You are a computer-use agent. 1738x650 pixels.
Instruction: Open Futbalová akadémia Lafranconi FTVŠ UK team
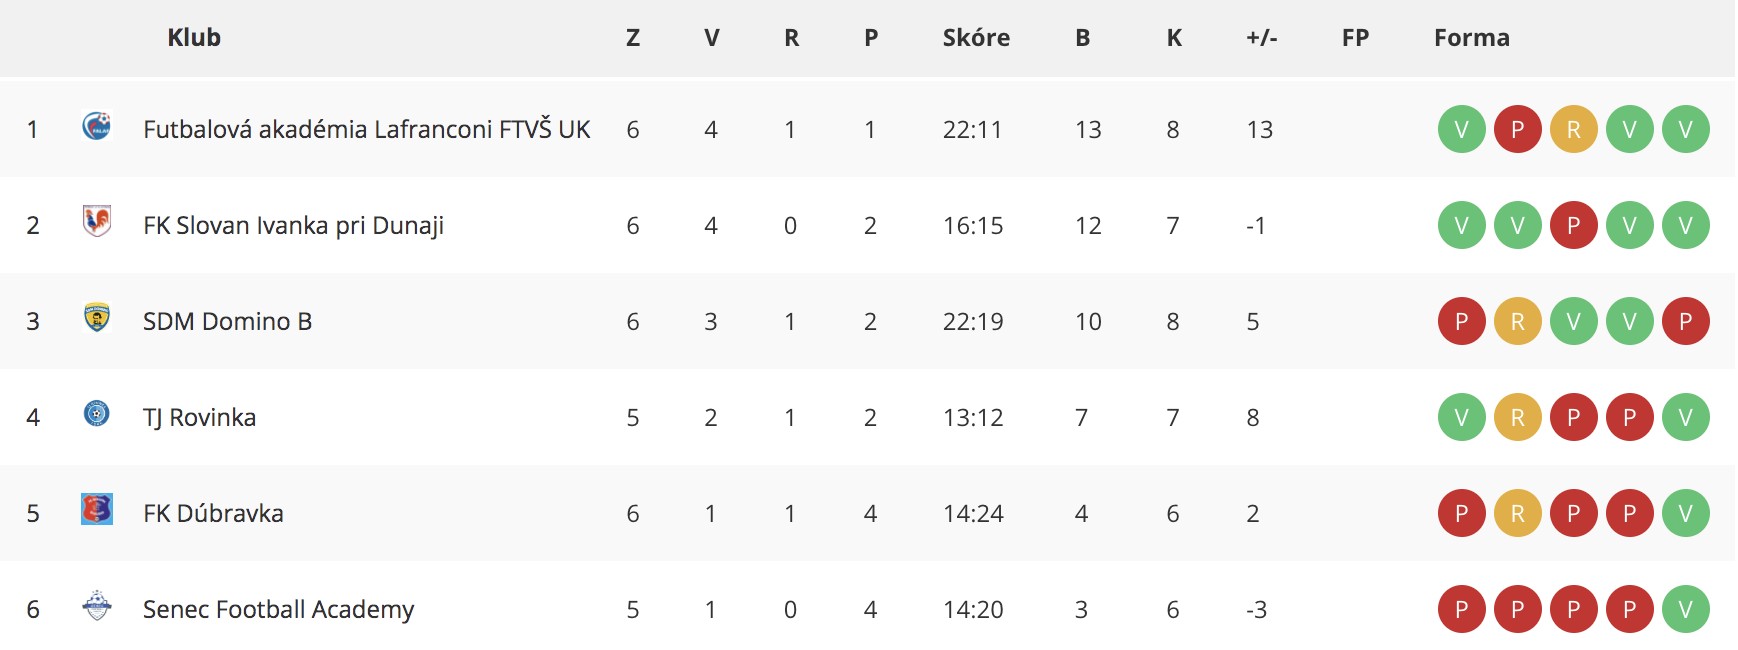pos(367,129)
